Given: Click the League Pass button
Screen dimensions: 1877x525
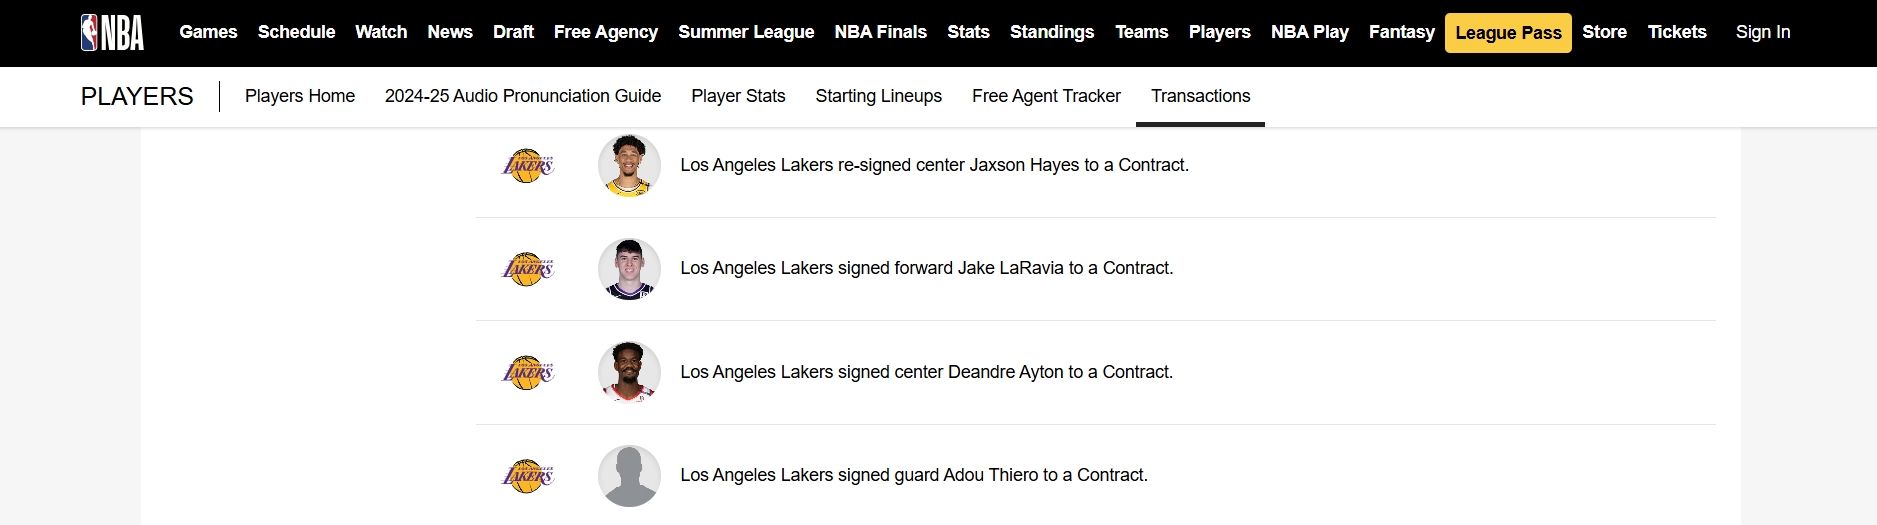Looking at the screenshot, I should pyautogui.click(x=1508, y=33).
